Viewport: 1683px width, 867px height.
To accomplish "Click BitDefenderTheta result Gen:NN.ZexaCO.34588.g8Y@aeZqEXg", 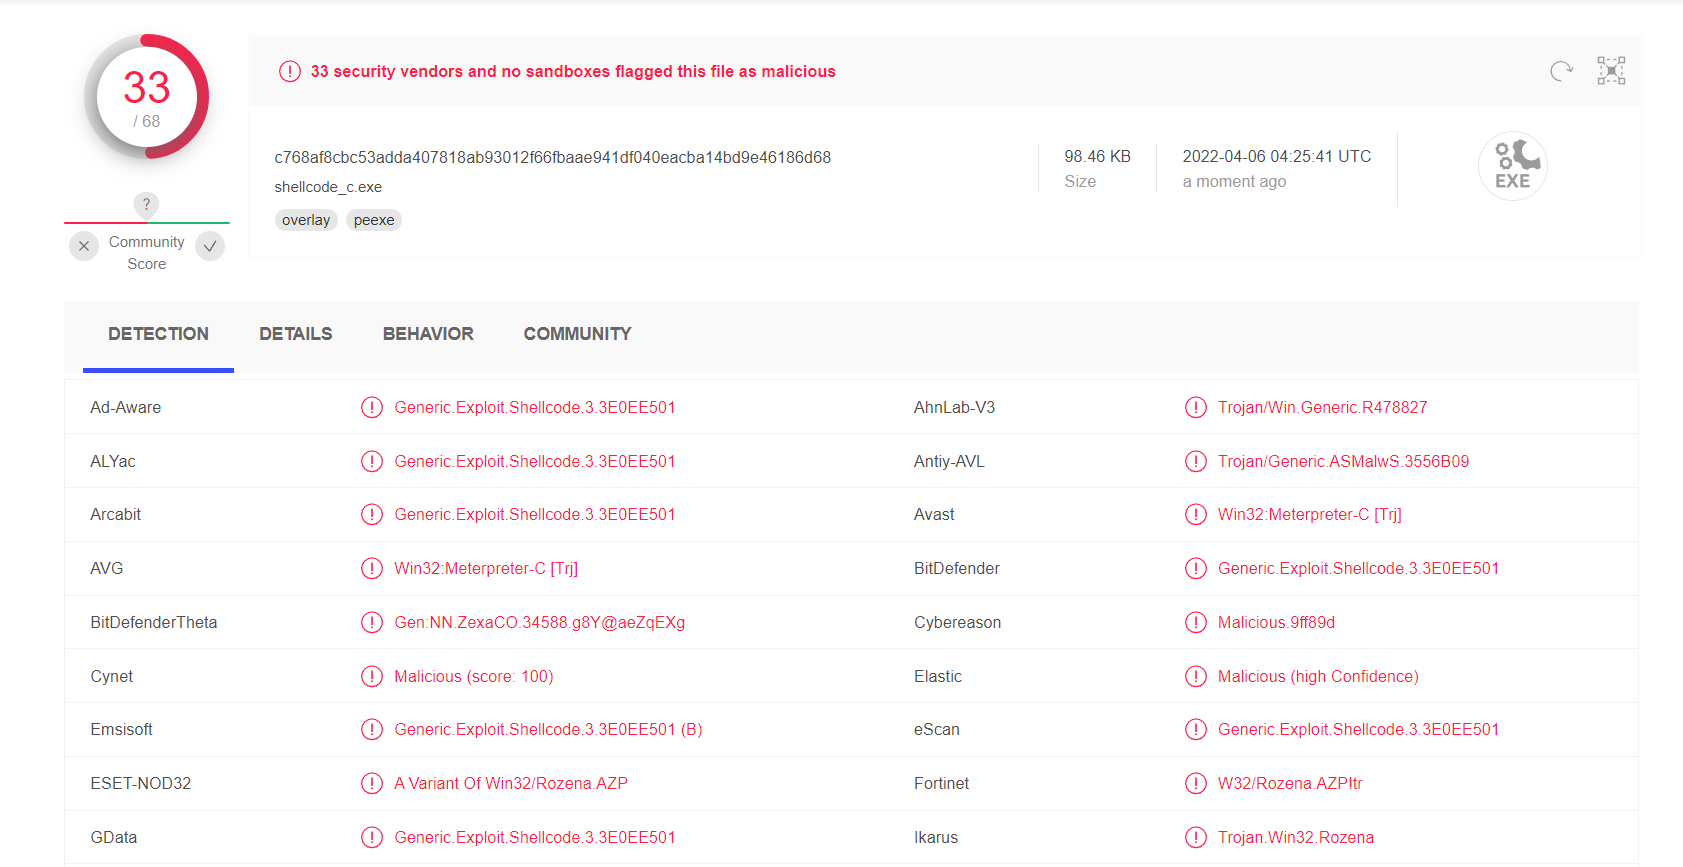I will point(540,622).
